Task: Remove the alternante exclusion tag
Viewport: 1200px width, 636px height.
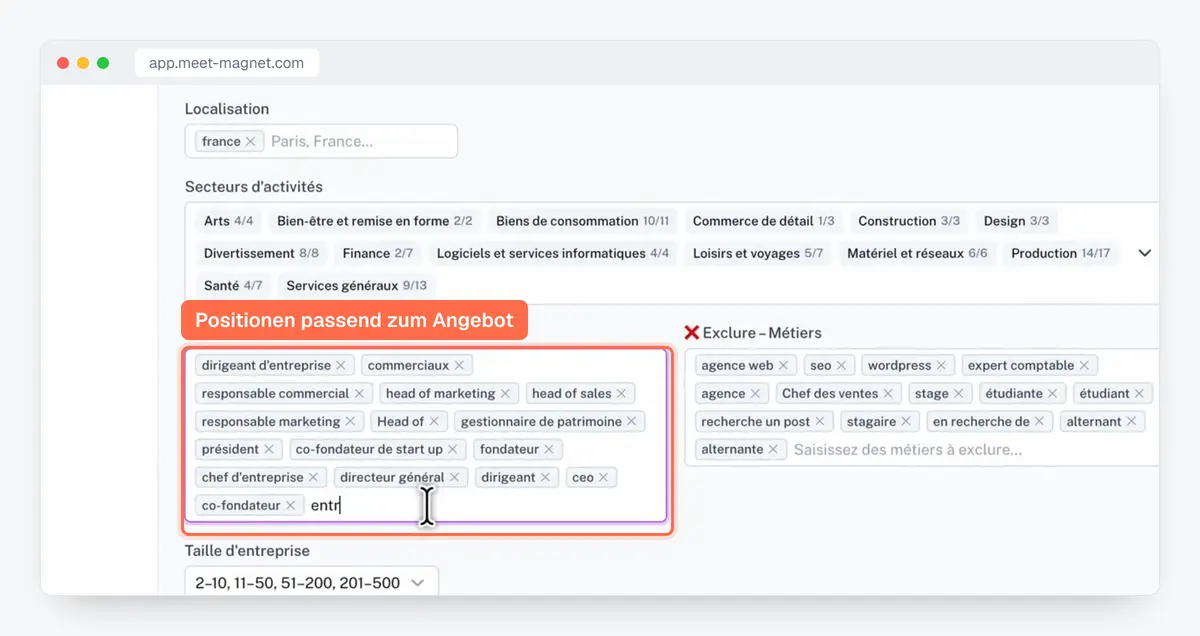Action: pyautogui.click(x=773, y=450)
